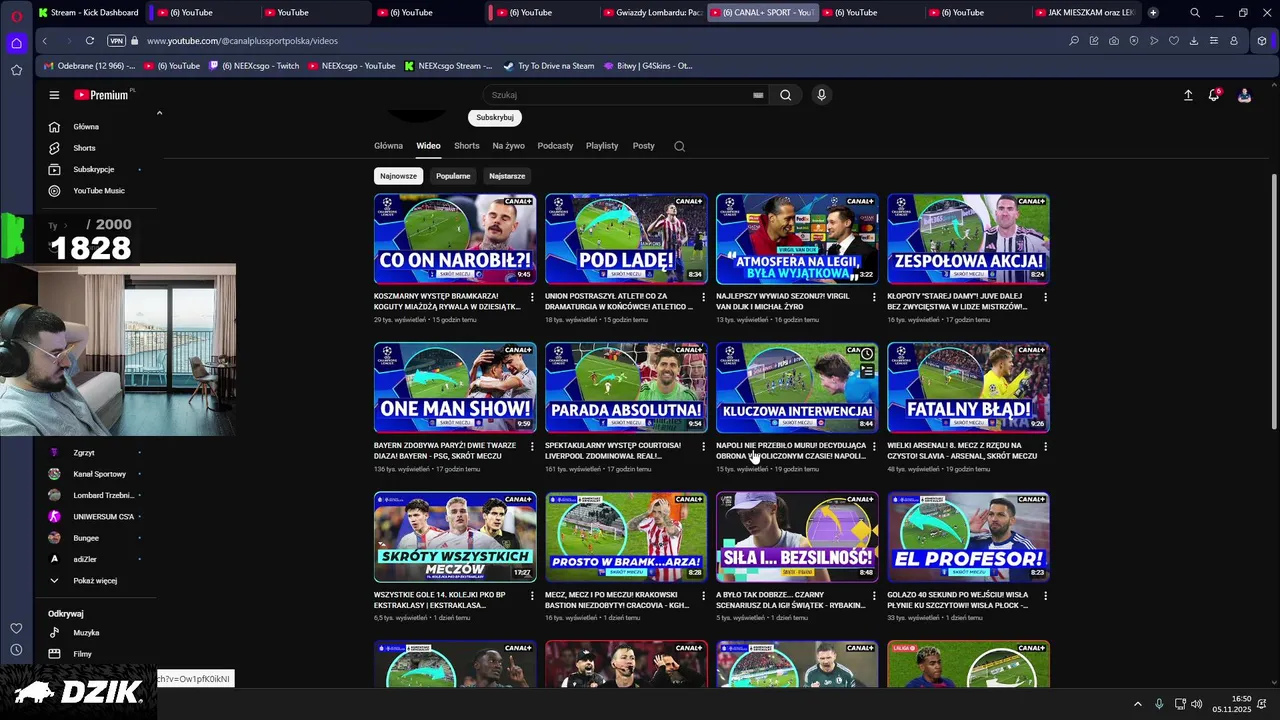Open YouTube Music in sidebar
1280x720 pixels.
98,191
